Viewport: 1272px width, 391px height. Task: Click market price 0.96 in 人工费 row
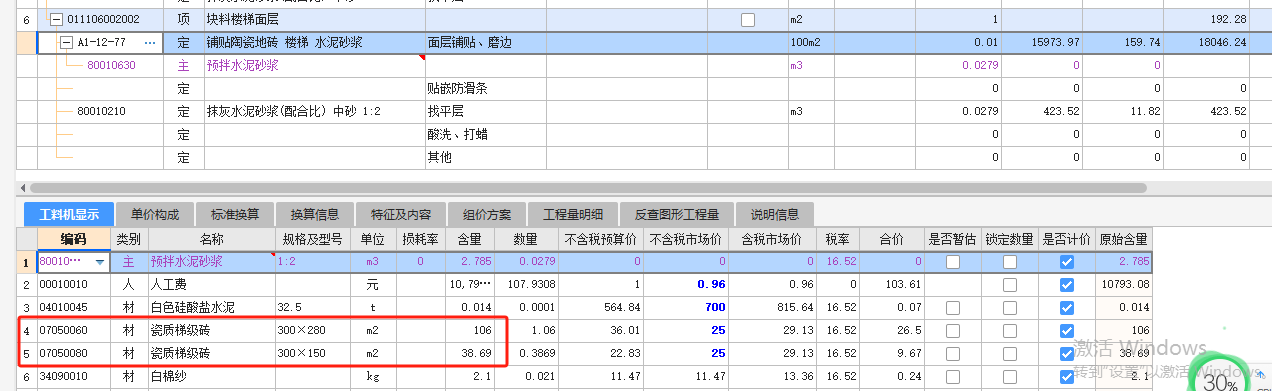click(686, 284)
